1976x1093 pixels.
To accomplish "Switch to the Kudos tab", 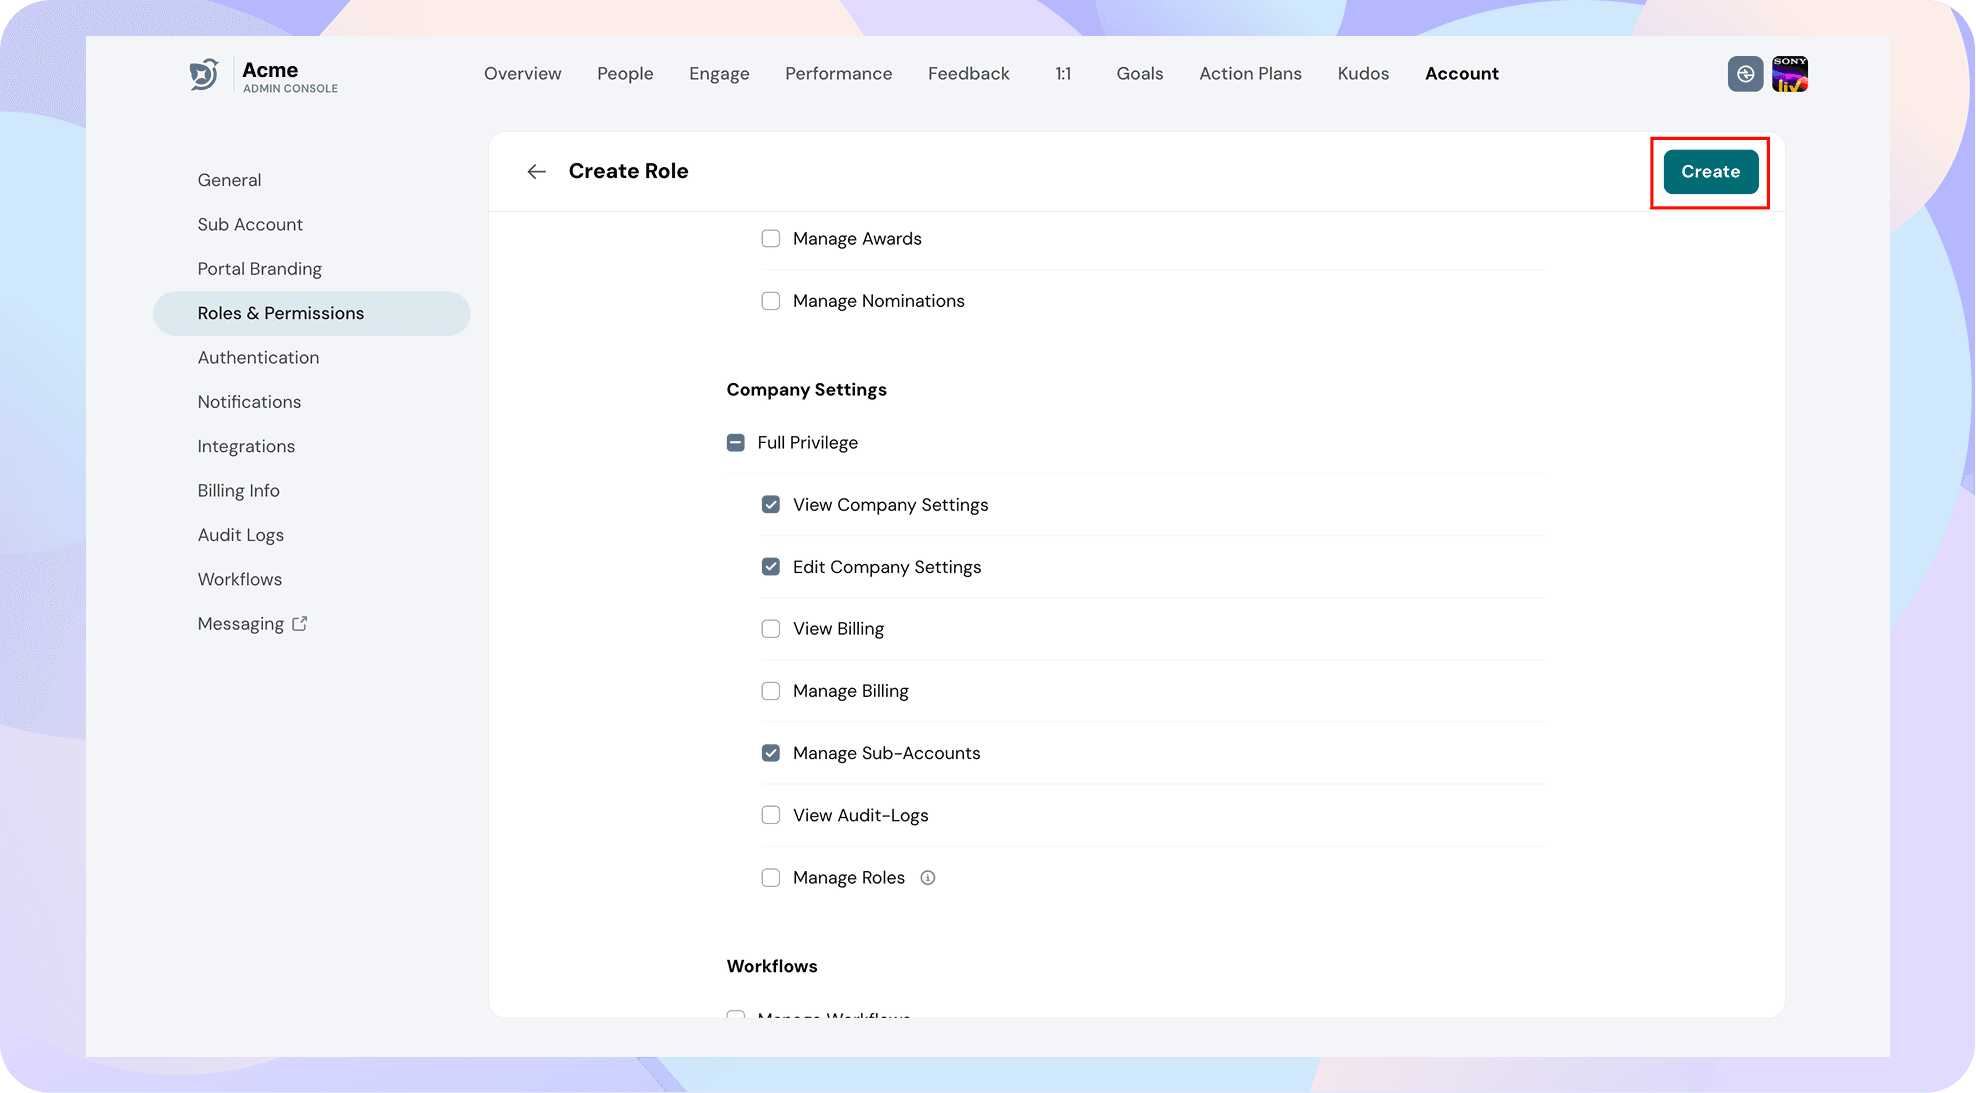I will [1364, 74].
